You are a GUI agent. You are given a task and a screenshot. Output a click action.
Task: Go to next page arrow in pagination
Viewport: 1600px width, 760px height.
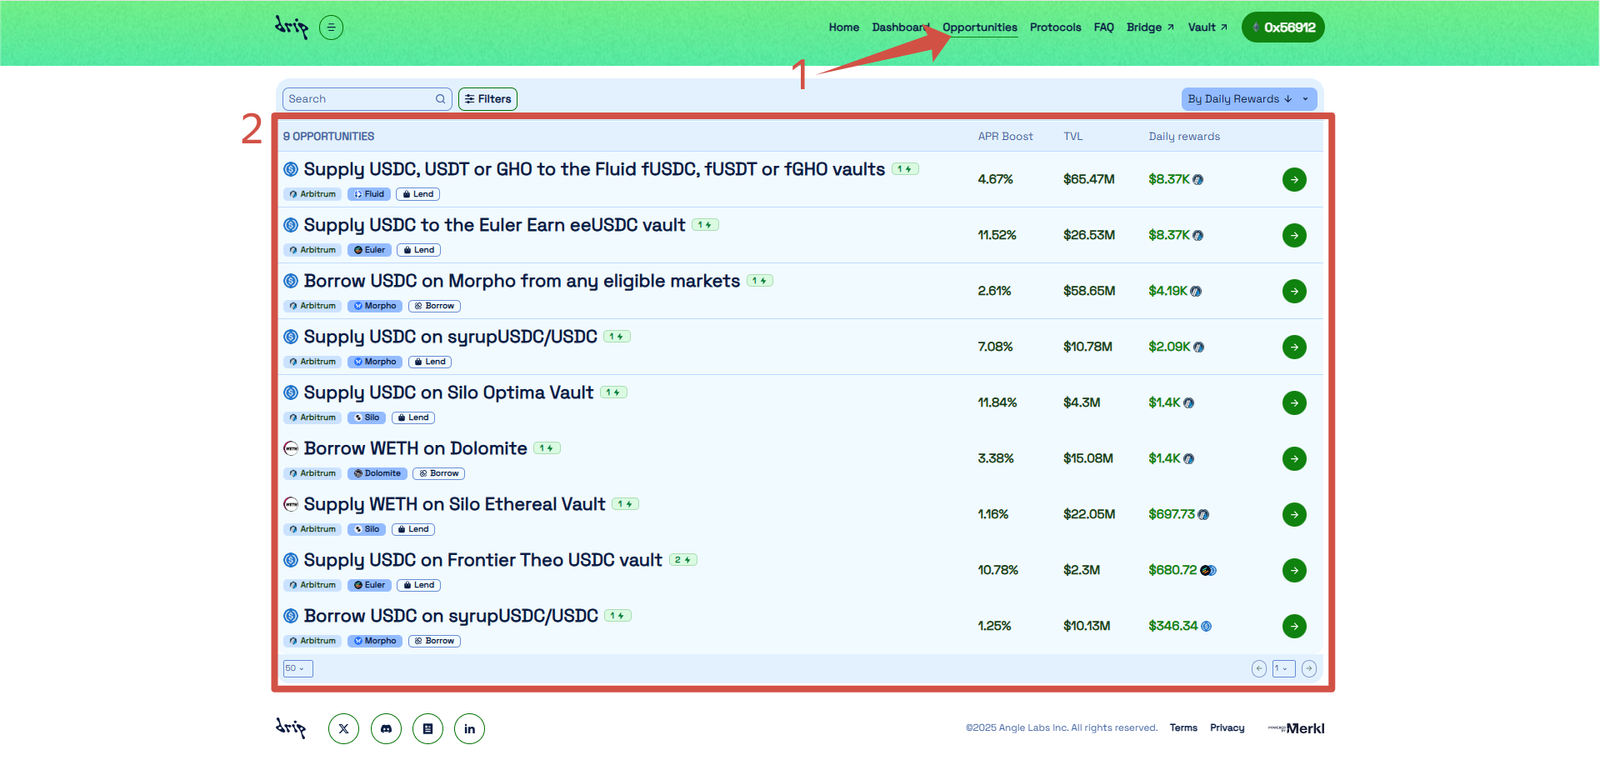[x=1309, y=669]
